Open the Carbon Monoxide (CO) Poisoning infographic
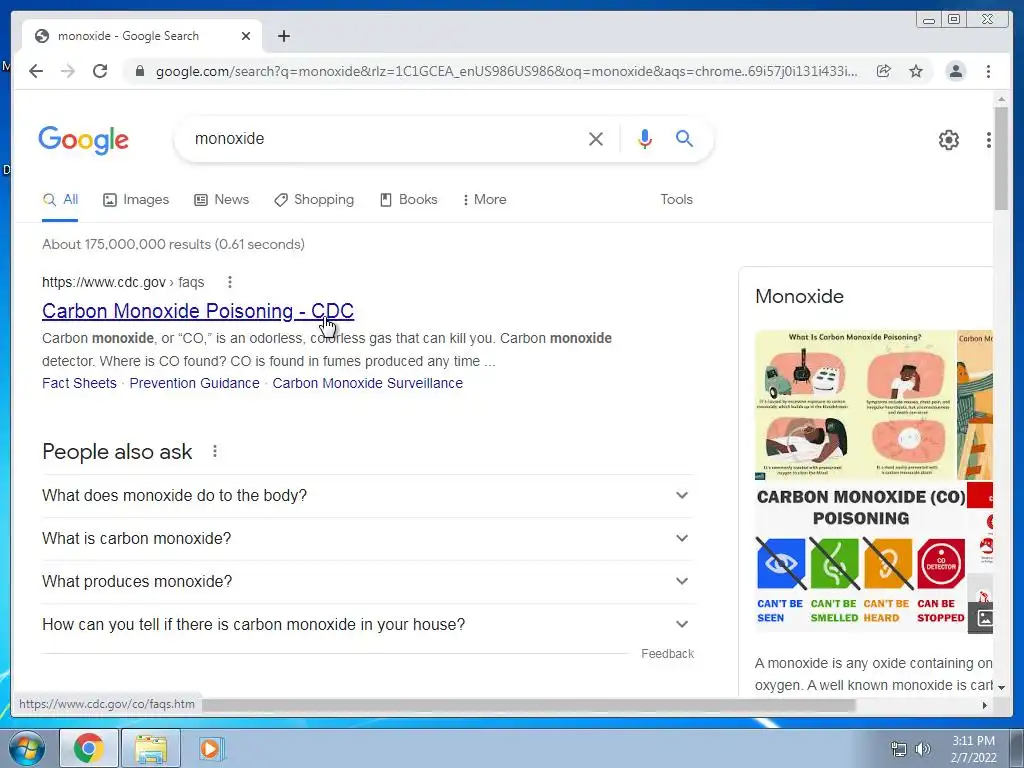The height and width of the screenshot is (768, 1024). (x=861, y=558)
